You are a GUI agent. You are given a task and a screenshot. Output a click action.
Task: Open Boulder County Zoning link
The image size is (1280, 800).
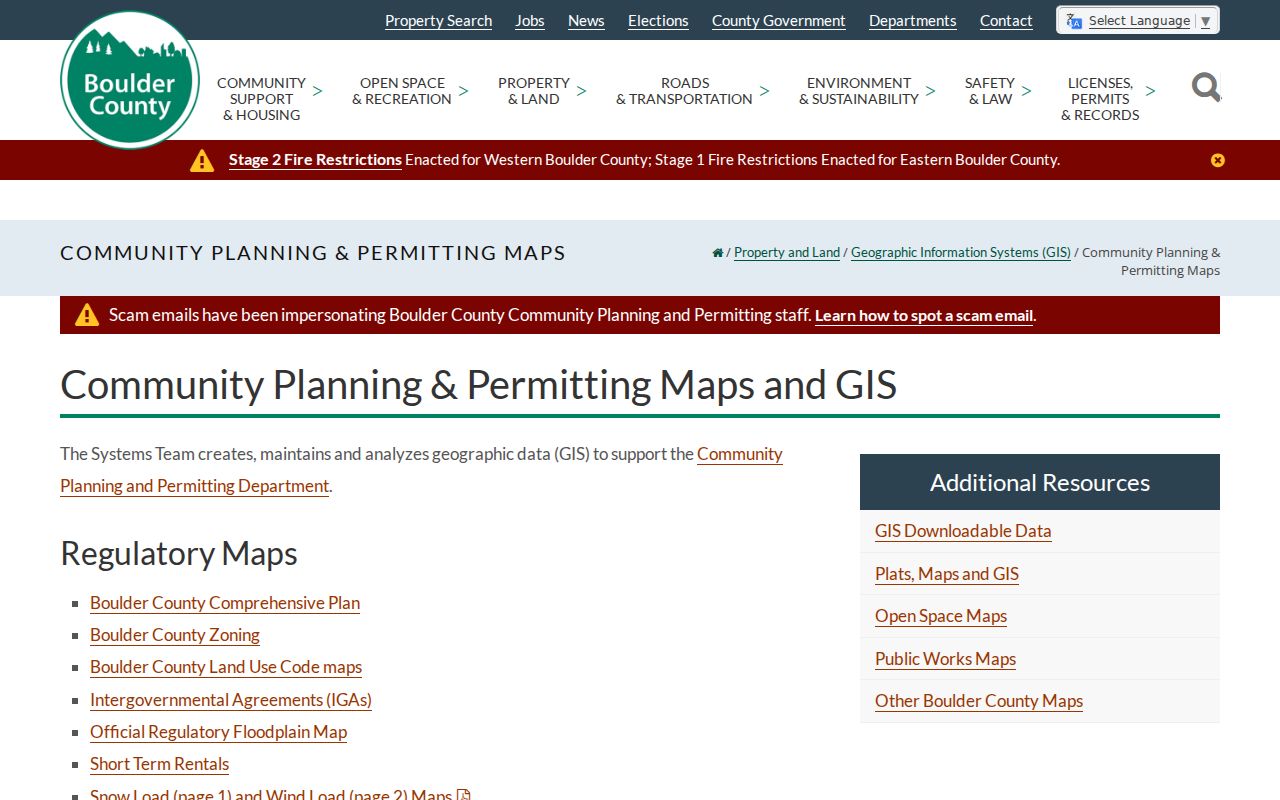[x=175, y=635]
